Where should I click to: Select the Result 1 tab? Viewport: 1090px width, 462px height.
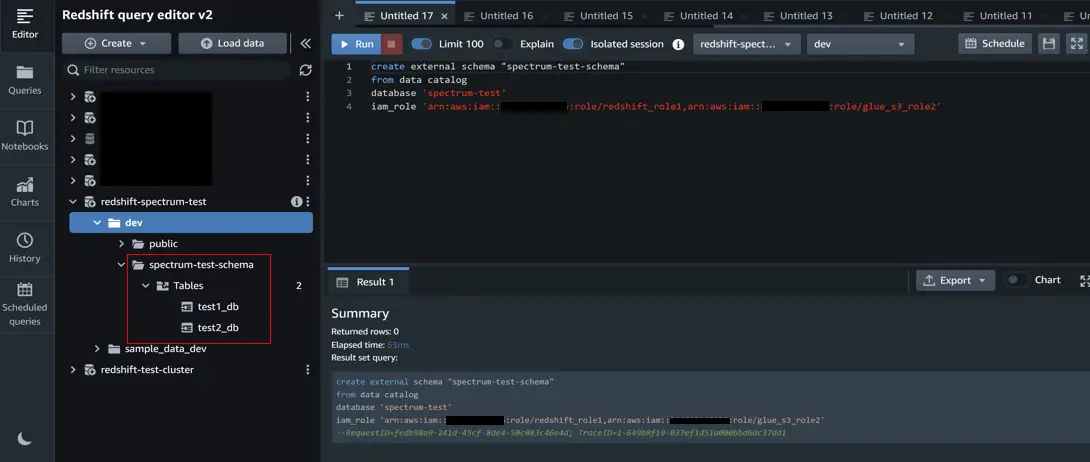coord(367,281)
